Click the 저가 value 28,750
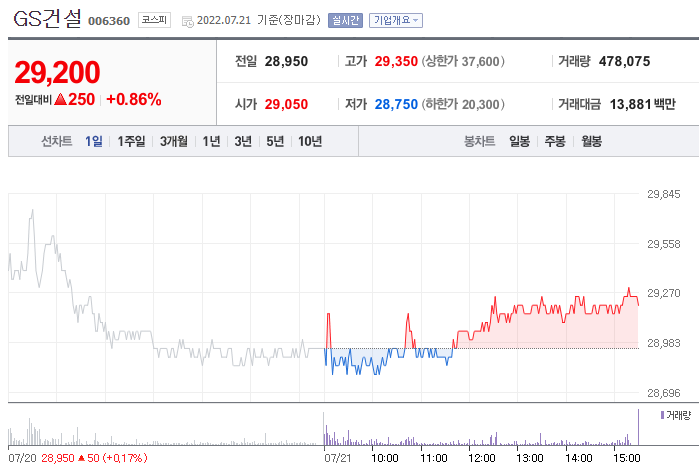 click(x=396, y=104)
